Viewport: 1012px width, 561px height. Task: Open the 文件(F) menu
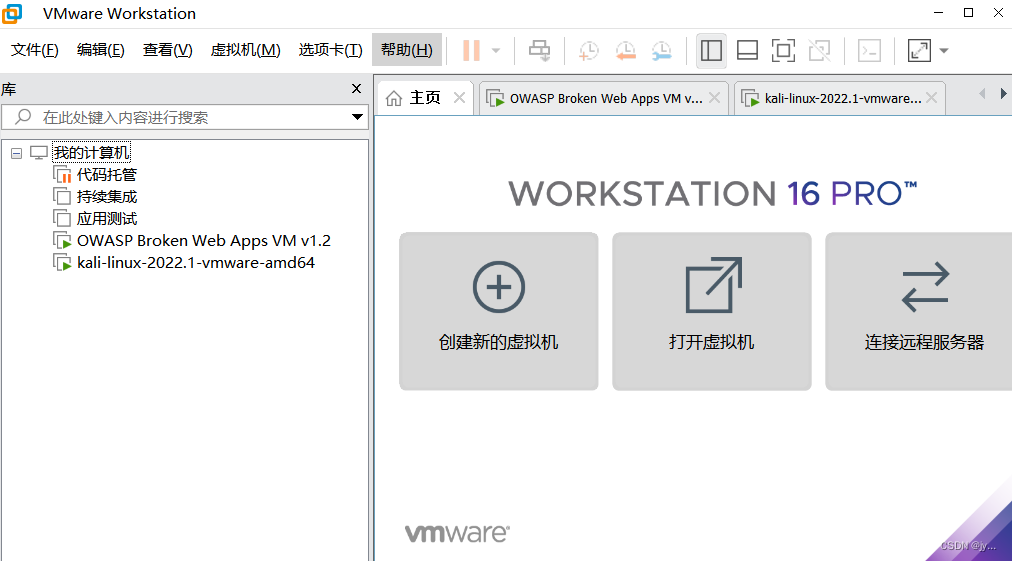[35, 50]
